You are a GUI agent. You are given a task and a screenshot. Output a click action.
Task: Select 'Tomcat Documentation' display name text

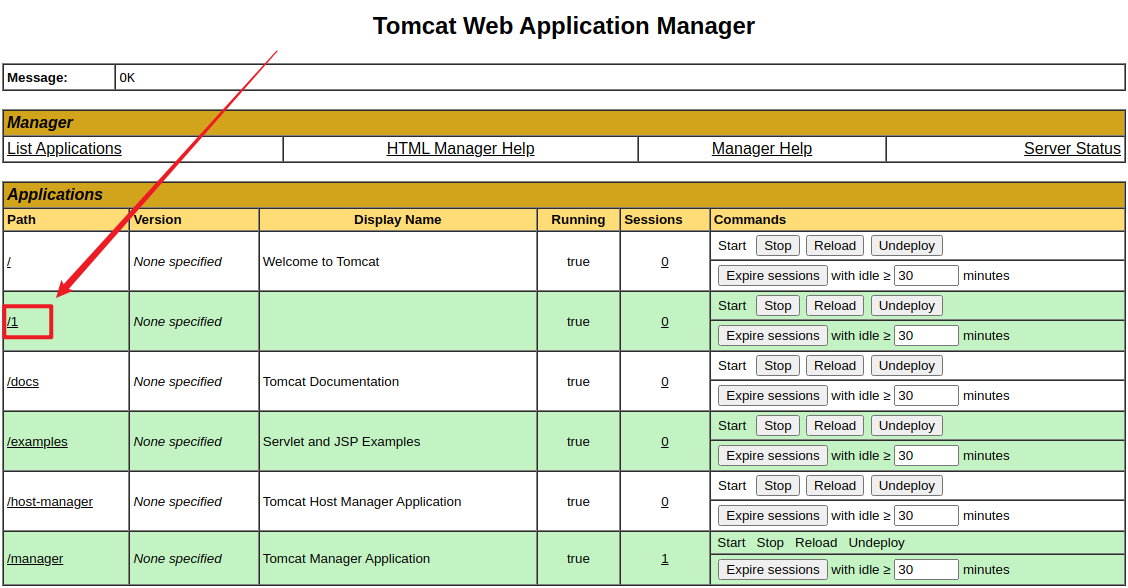[331, 381]
